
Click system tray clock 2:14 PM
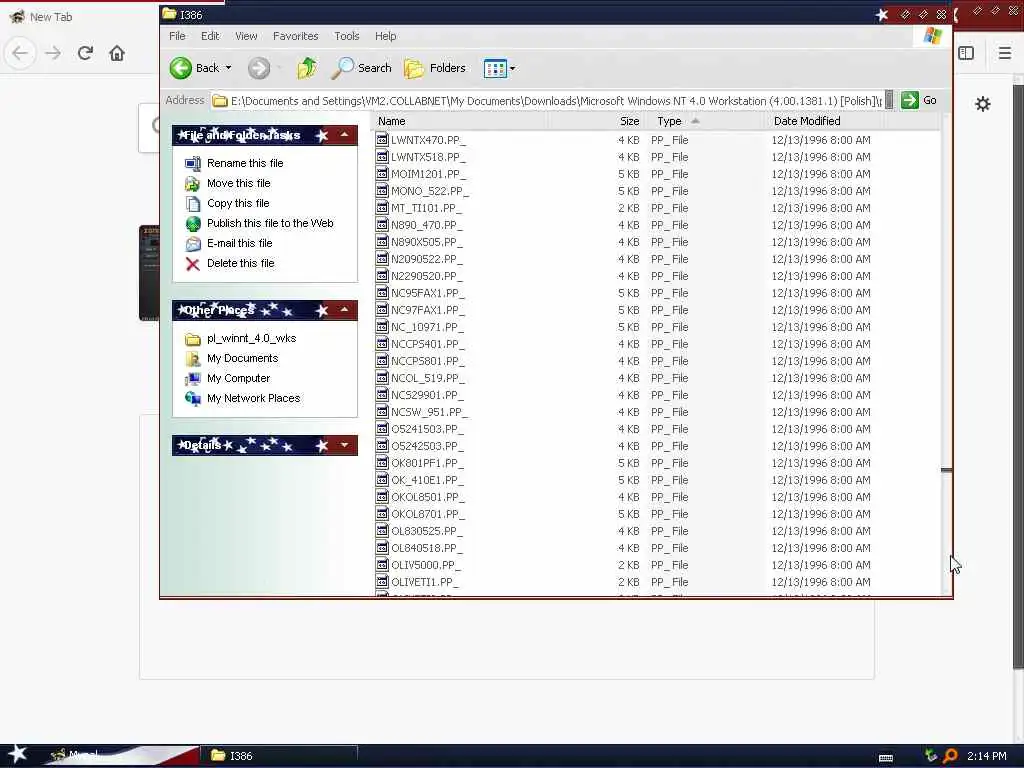tap(986, 756)
